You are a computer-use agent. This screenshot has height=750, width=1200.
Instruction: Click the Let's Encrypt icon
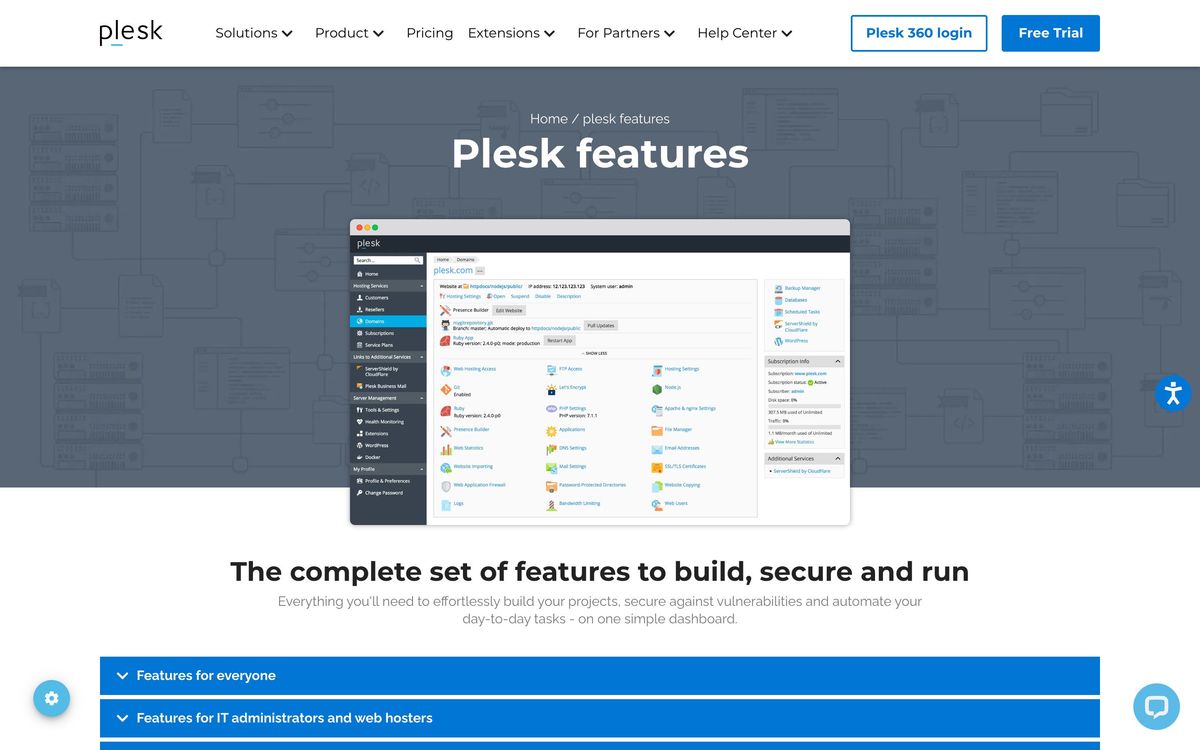tap(551, 389)
